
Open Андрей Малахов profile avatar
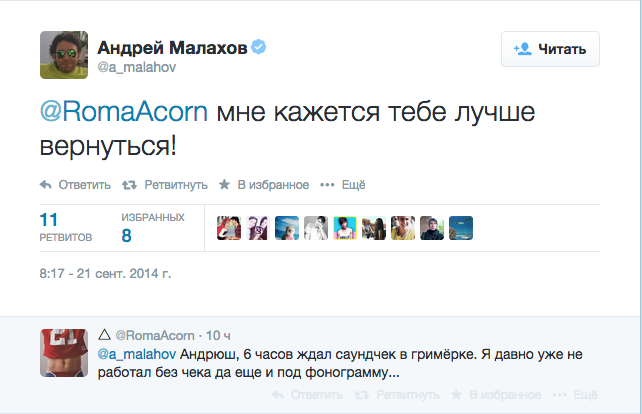pos(64,55)
